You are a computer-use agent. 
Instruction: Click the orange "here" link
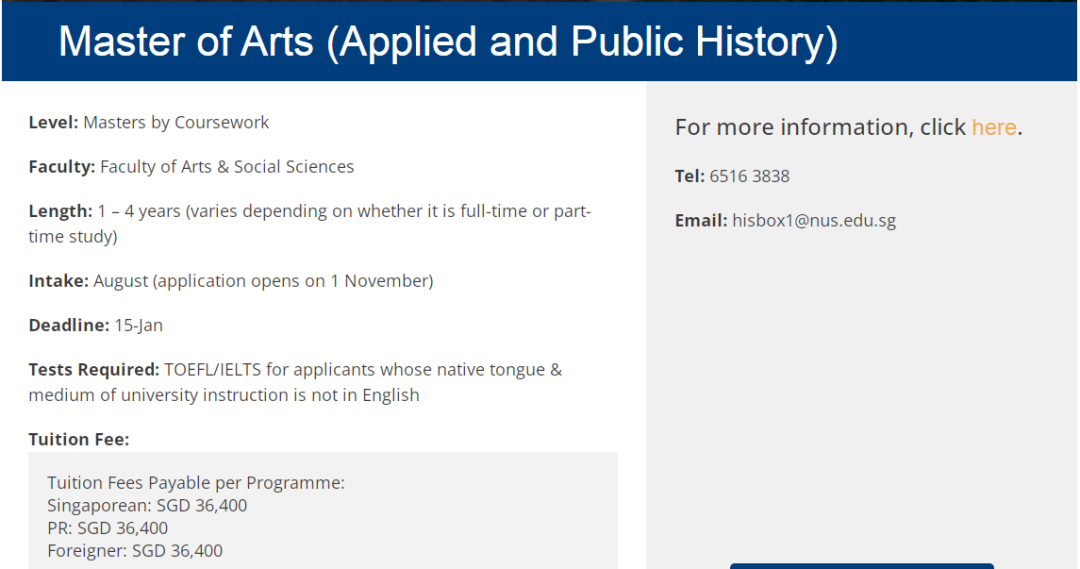point(993,127)
